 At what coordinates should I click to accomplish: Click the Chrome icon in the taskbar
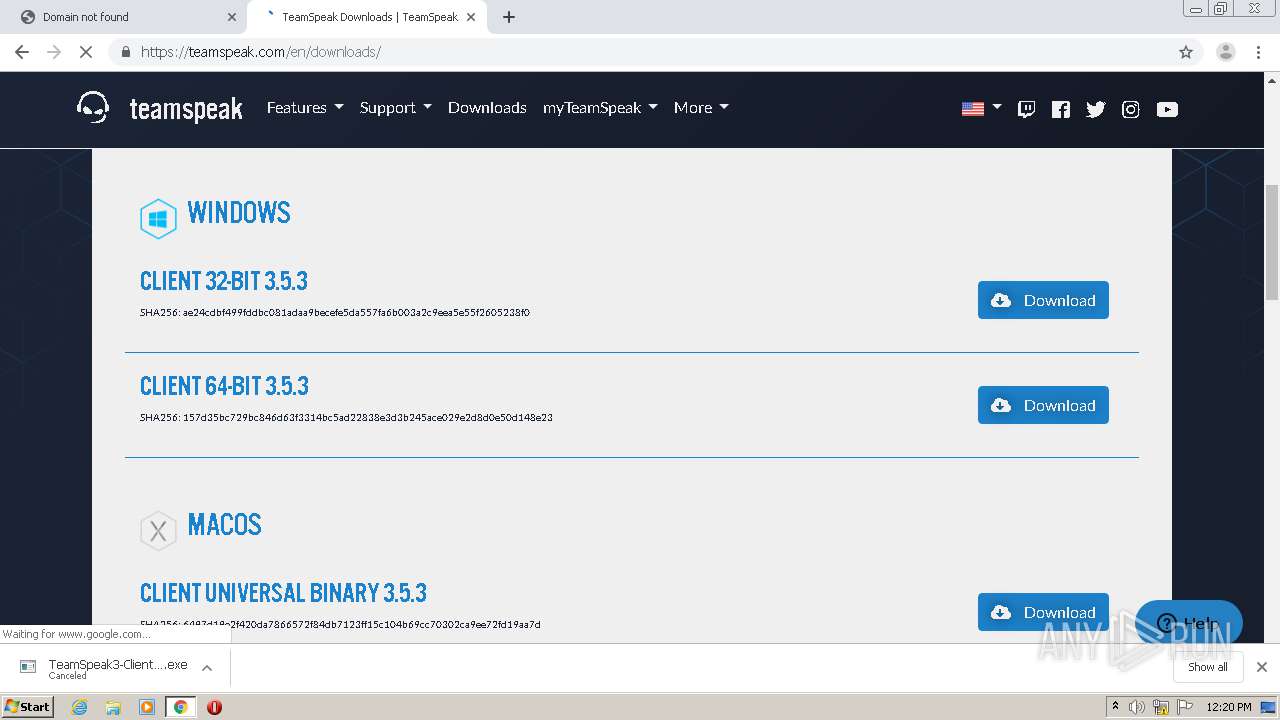180,707
